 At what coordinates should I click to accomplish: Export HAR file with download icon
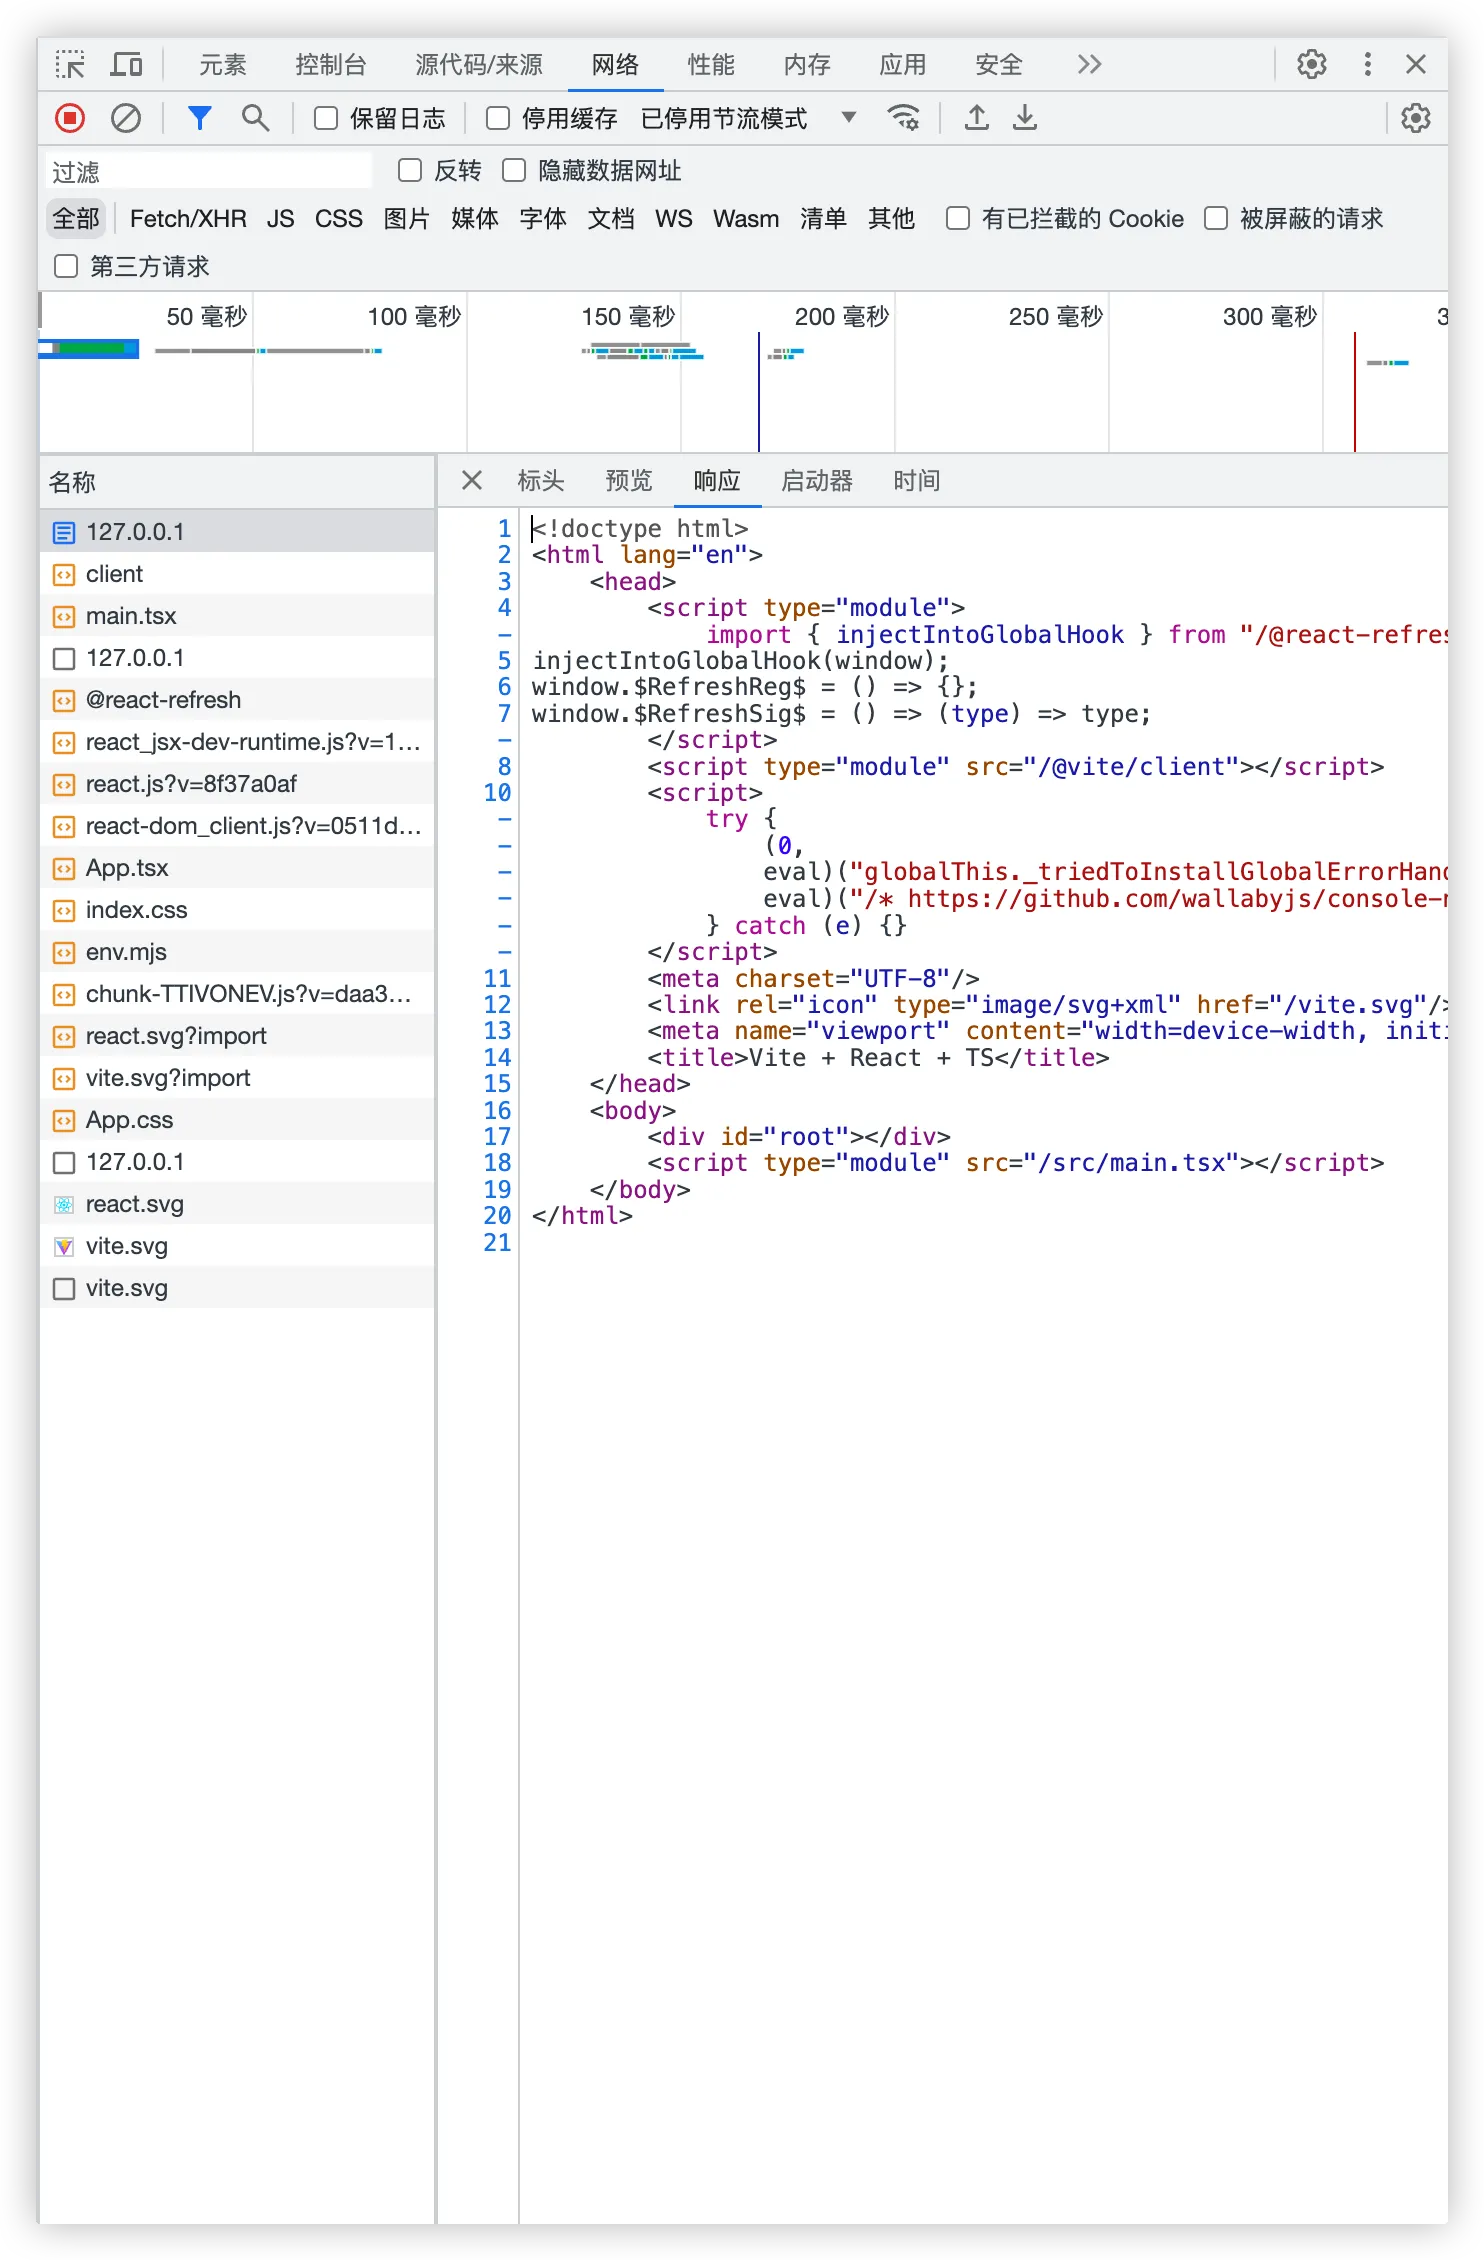tap(1025, 119)
